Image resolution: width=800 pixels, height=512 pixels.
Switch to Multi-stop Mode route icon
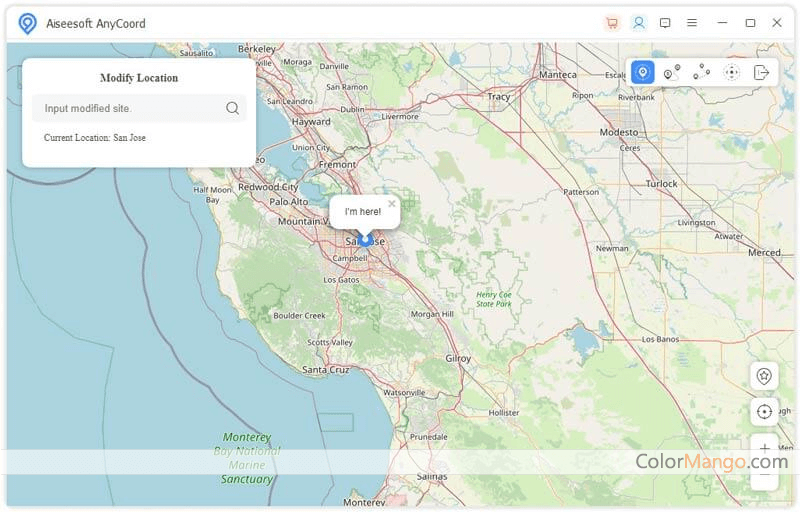tap(702, 72)
